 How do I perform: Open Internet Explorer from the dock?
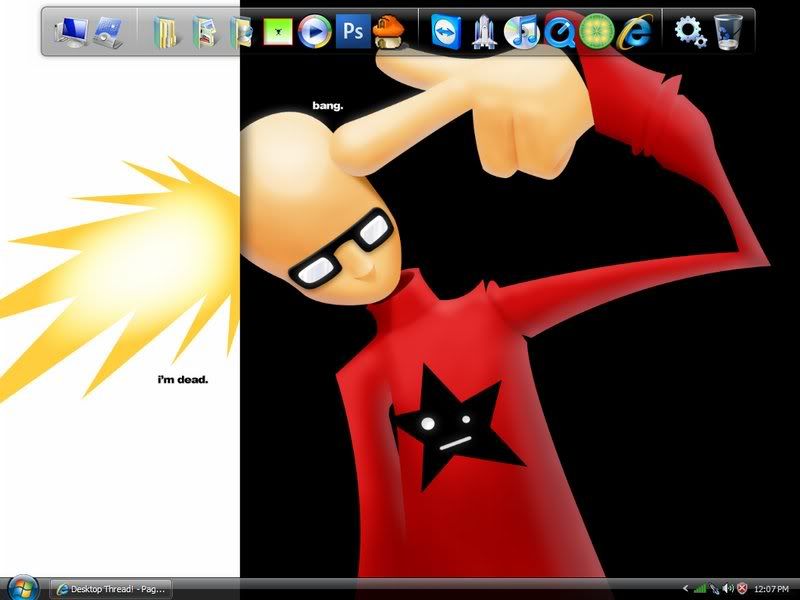pyautogui.click(x=634, y=32)
